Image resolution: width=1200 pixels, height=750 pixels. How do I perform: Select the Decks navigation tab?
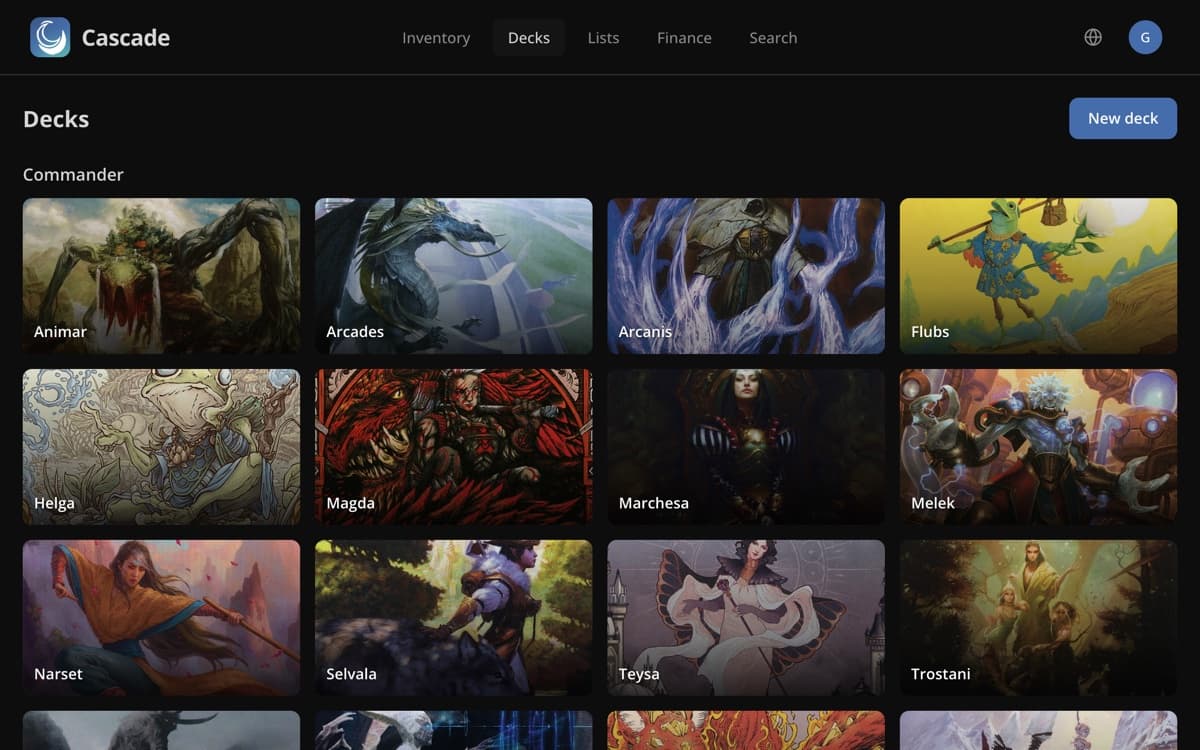tap(528, 38)
